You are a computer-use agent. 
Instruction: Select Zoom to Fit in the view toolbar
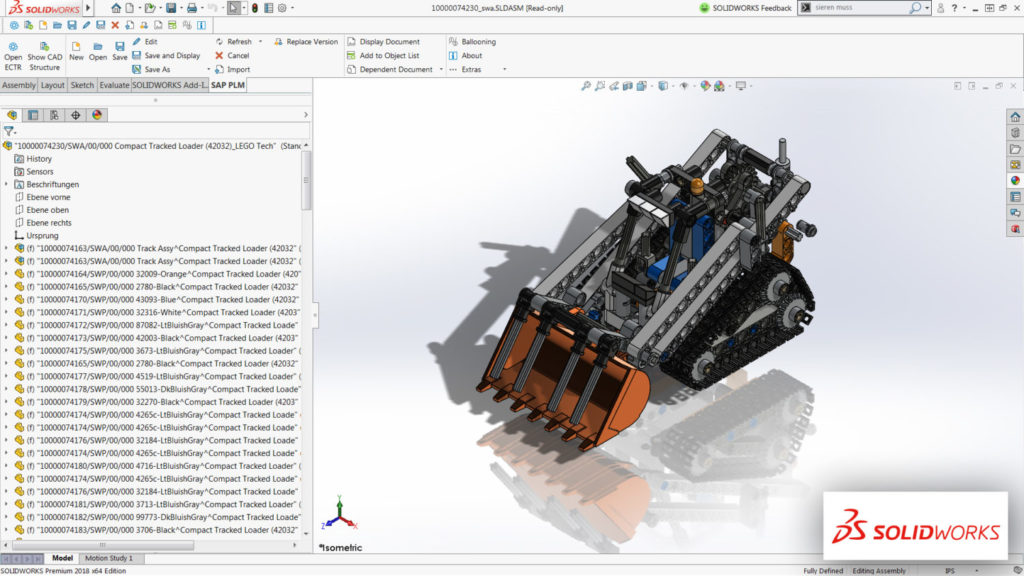[587, 86]
